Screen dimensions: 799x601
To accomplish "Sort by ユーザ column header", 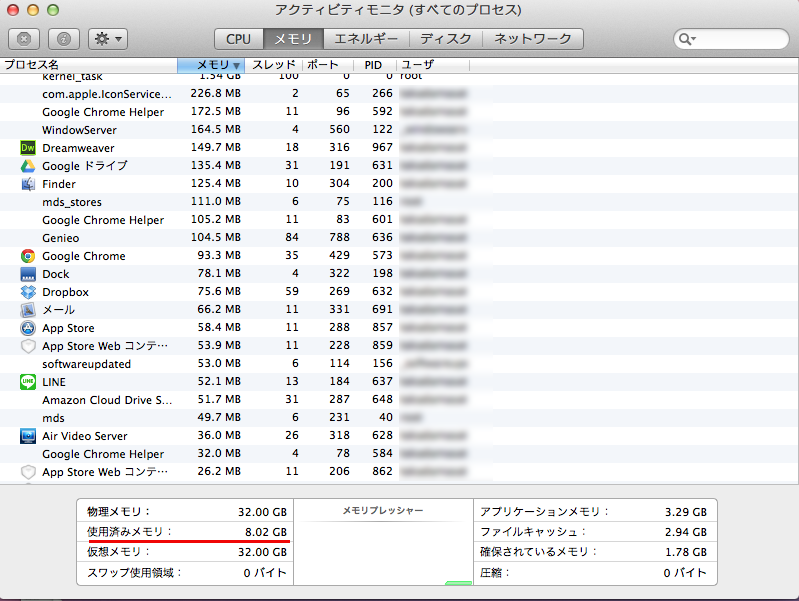I will coord(433,65).
